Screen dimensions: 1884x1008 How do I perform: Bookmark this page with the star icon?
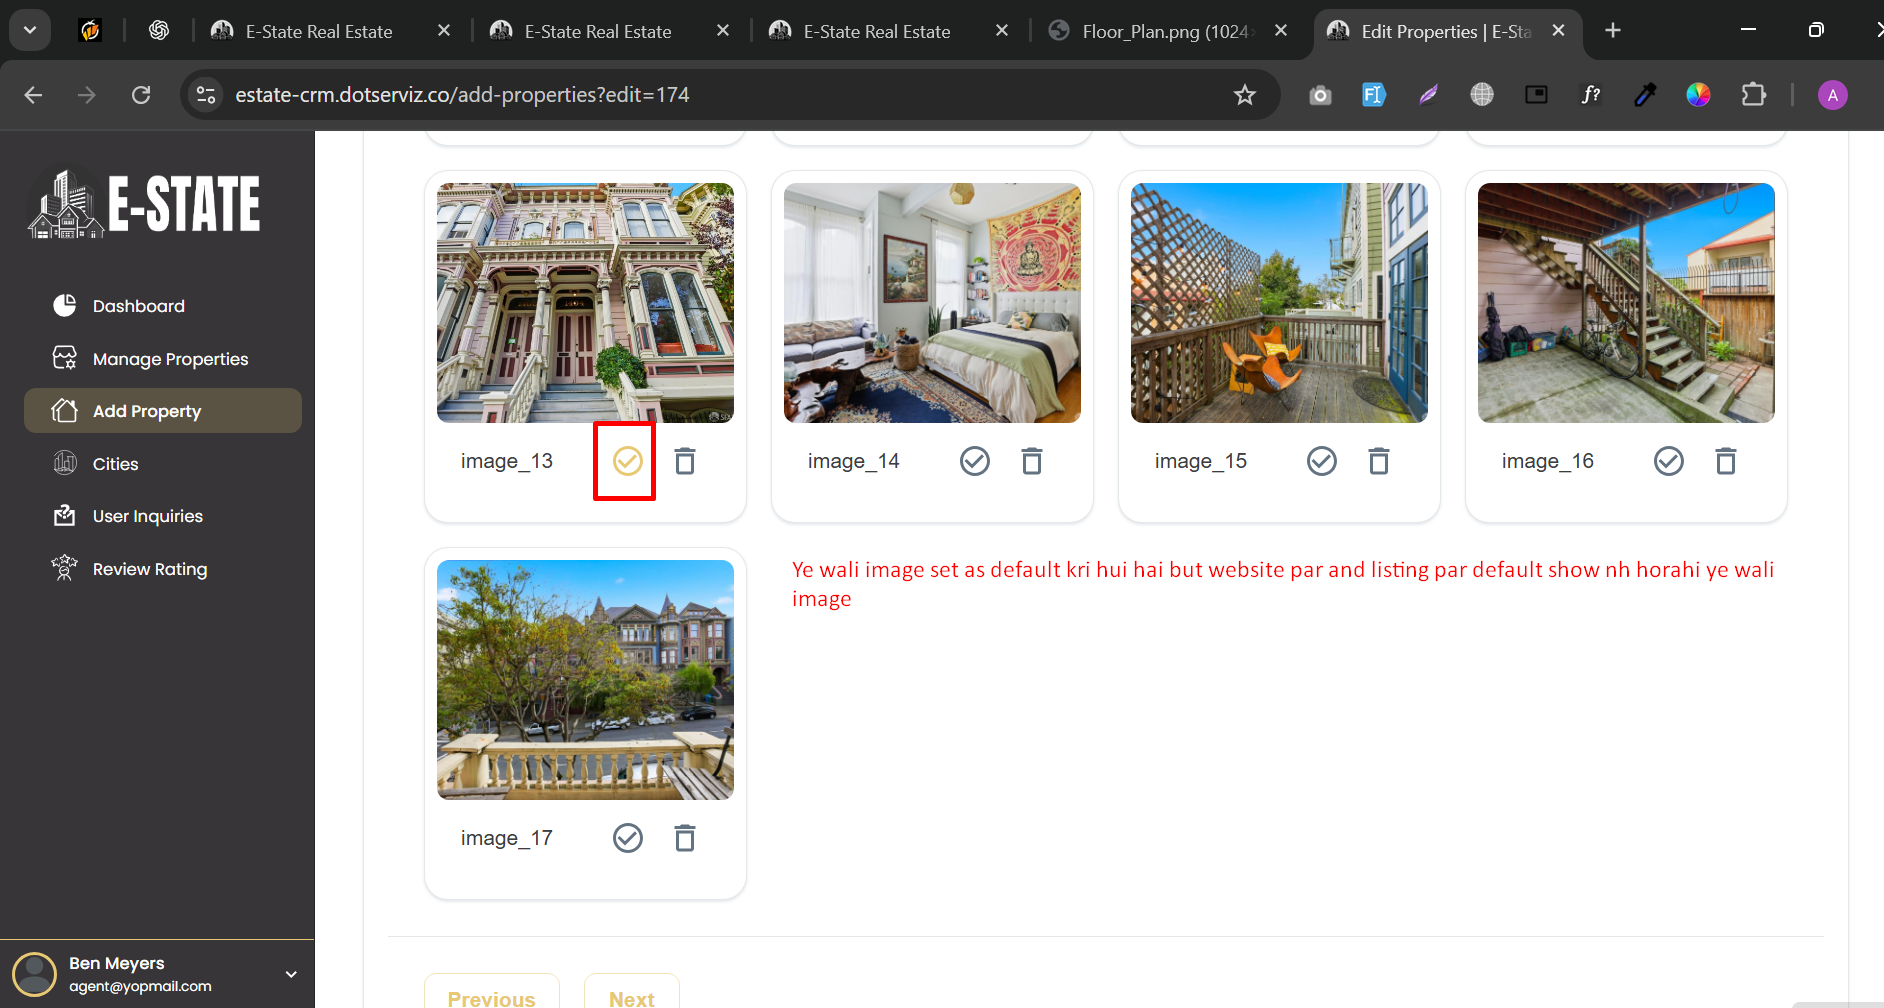(1244, 95)
